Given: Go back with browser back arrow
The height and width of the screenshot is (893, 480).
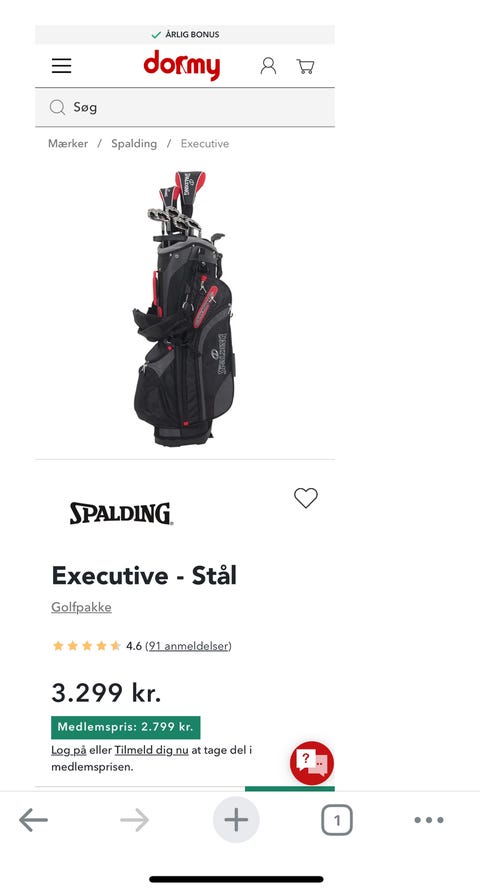Looking at the screenshot, I should pyautogui.click(x=33, y=821).
